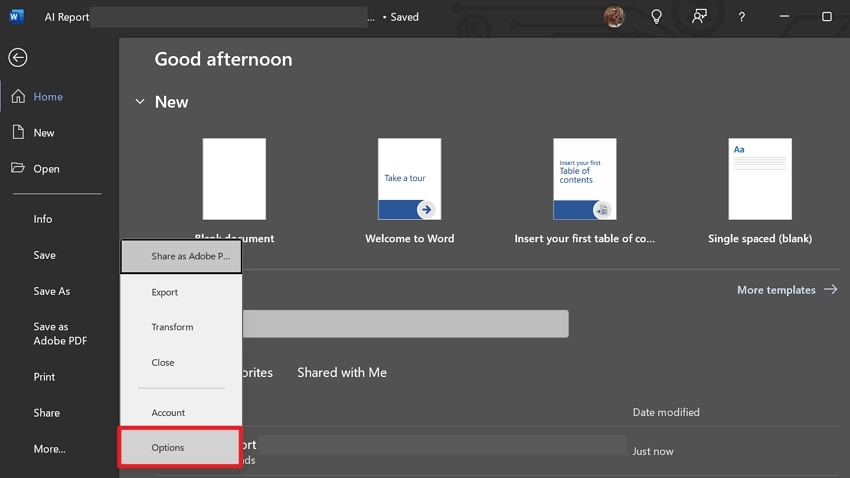The width and height of the screenshot is (850, 478).
Task: Click the search input field
Action: click(405, 324)
